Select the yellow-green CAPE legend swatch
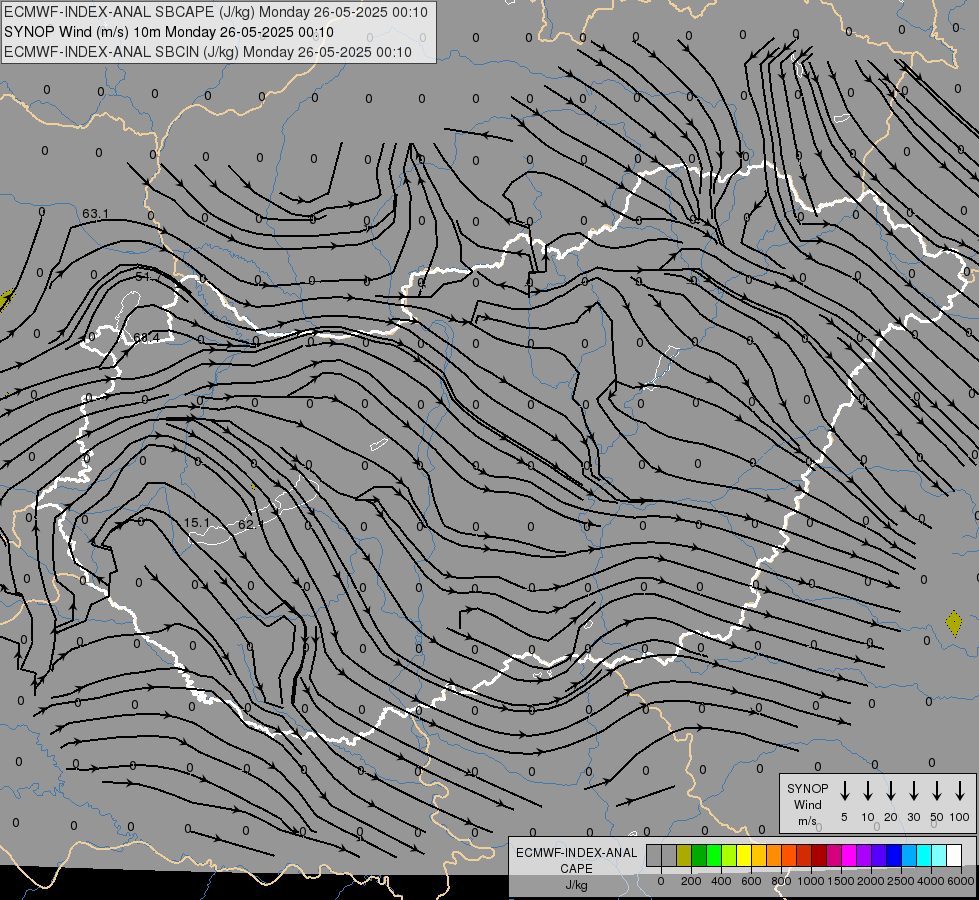Viewport: 979px width, 900px height. tap(729, 855)
